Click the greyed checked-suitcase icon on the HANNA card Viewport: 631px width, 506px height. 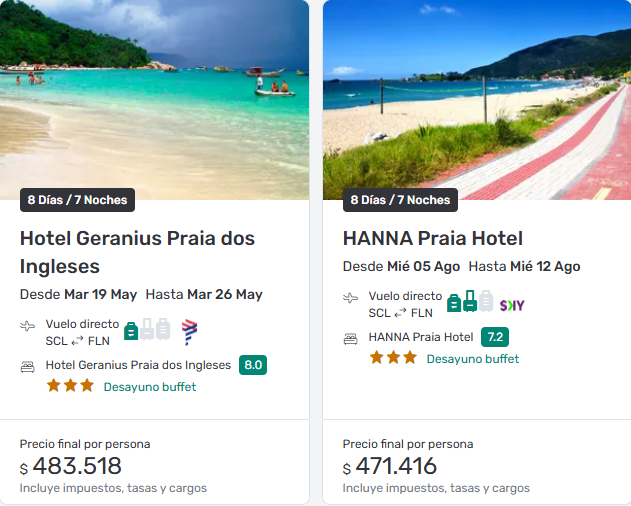pos(486,302)
